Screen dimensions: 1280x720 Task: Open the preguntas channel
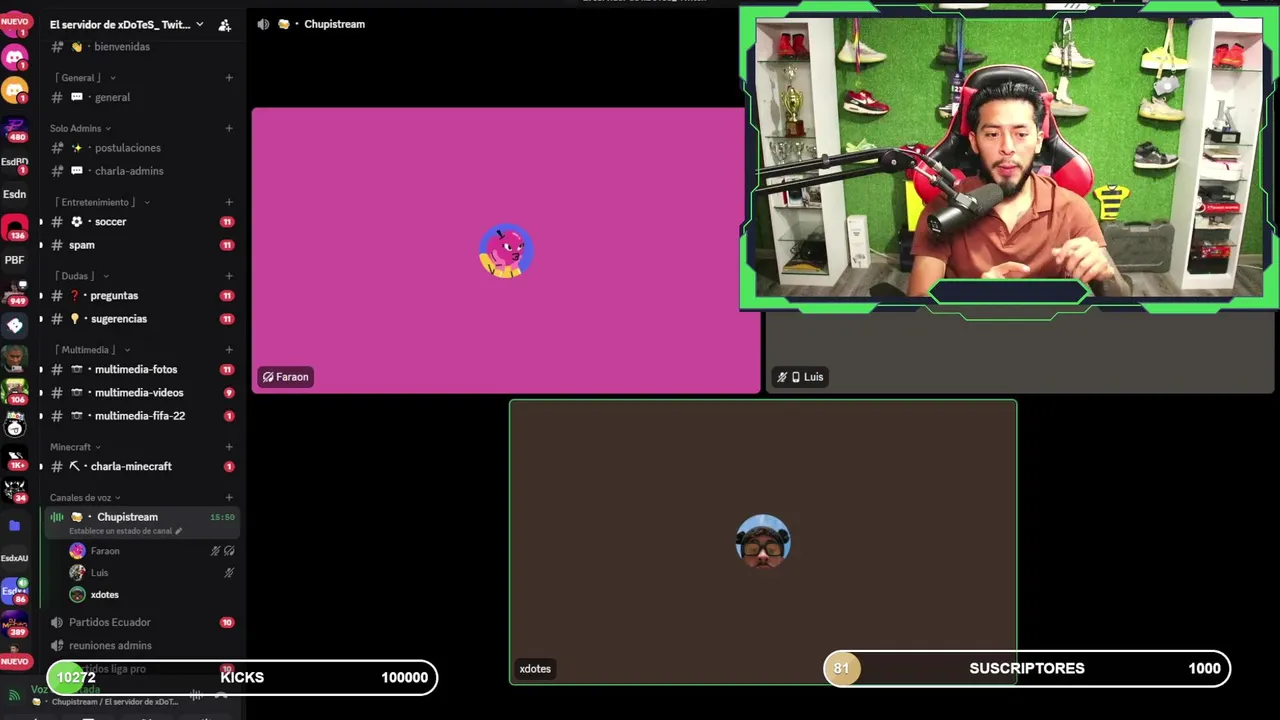point(140,296)
